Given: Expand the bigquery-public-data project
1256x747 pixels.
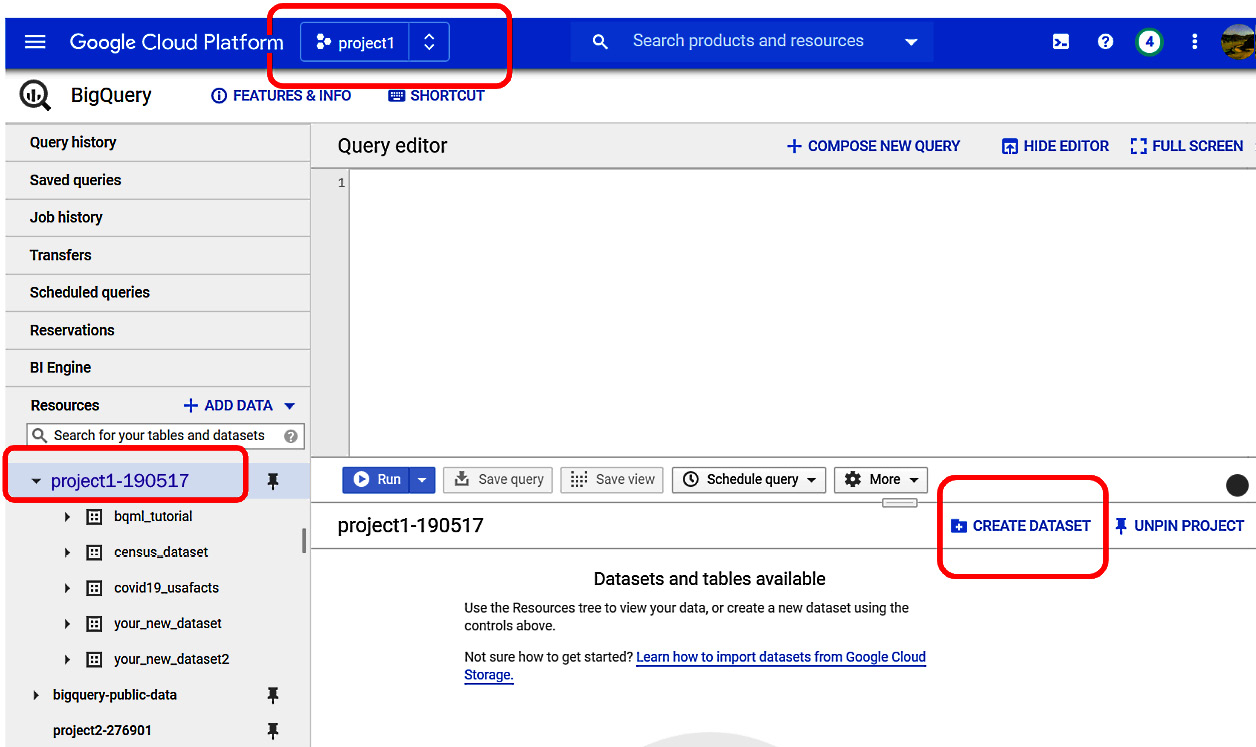Looking at the screenshot, I should point(37,695).
